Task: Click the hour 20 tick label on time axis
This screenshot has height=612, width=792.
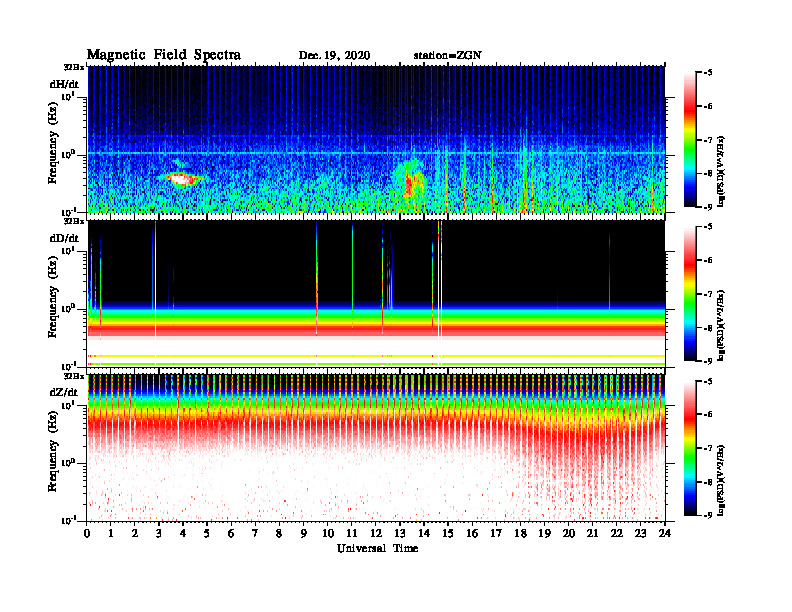Action: coord(569,534)
